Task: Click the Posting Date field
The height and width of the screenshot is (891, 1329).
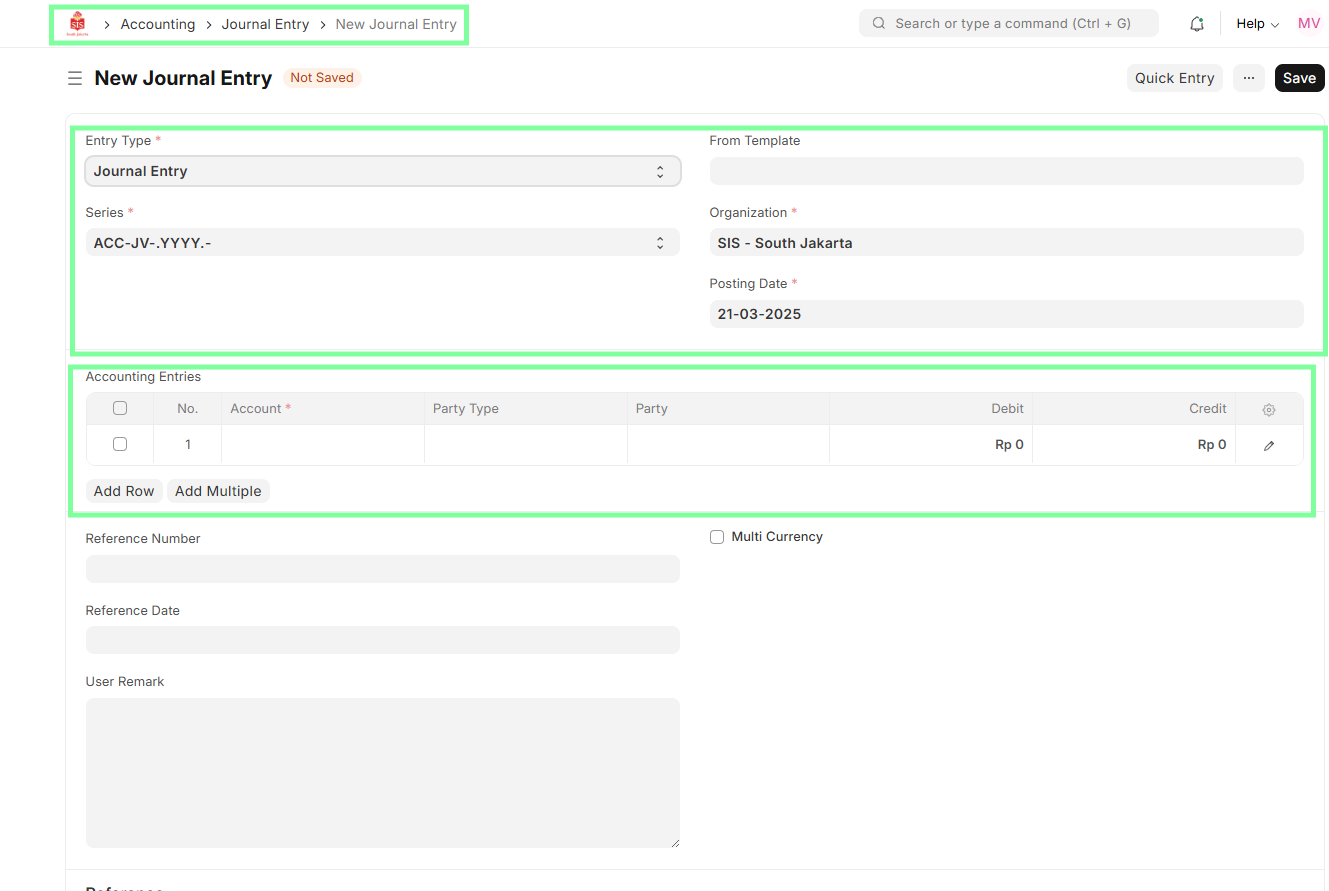Action: coord(1005,314)
